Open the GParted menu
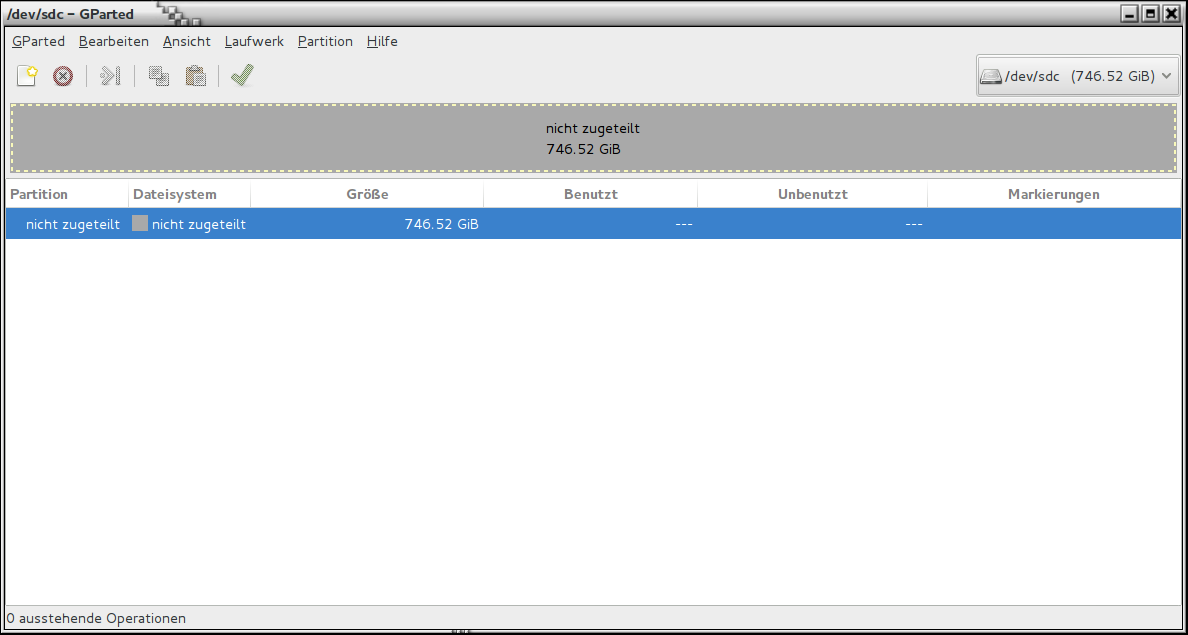Viewport: 1188px width, 635px height. click(38, 41)
